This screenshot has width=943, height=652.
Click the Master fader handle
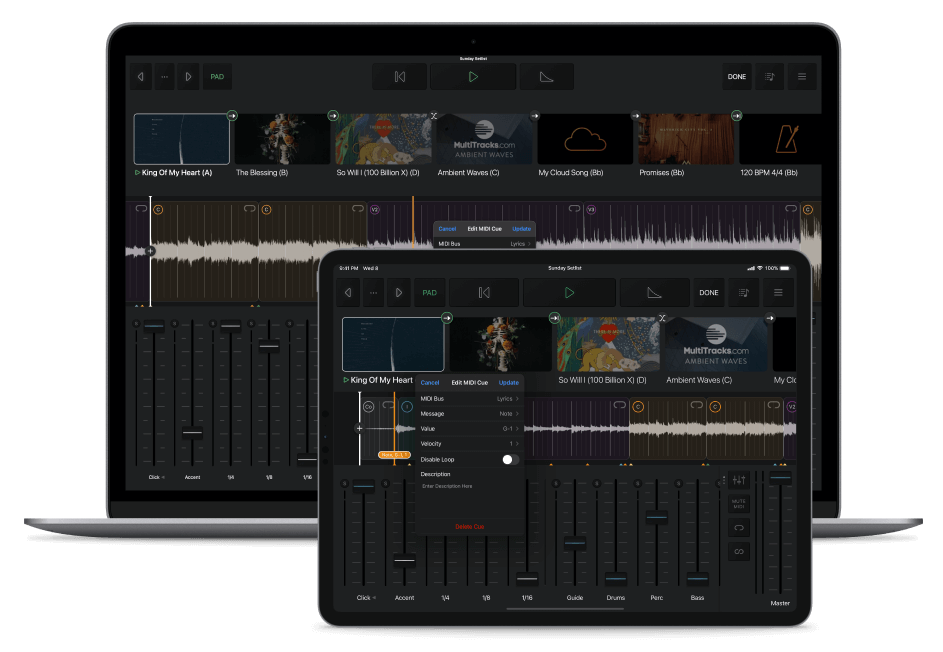tap(780, 478)
